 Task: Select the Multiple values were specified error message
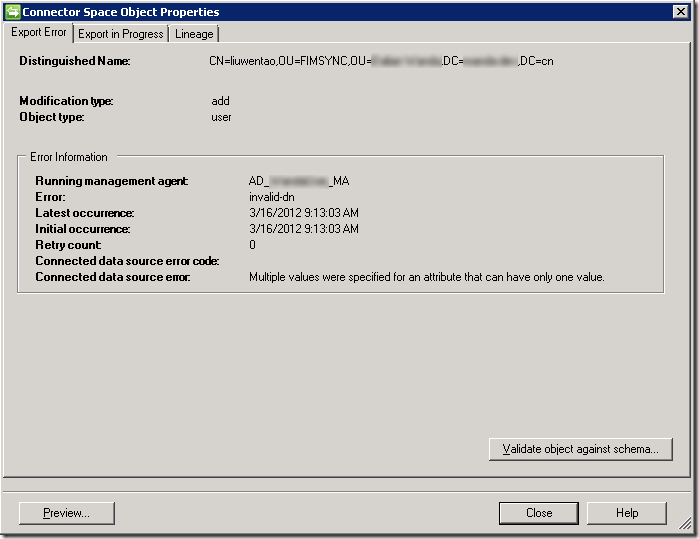point(427,277)
